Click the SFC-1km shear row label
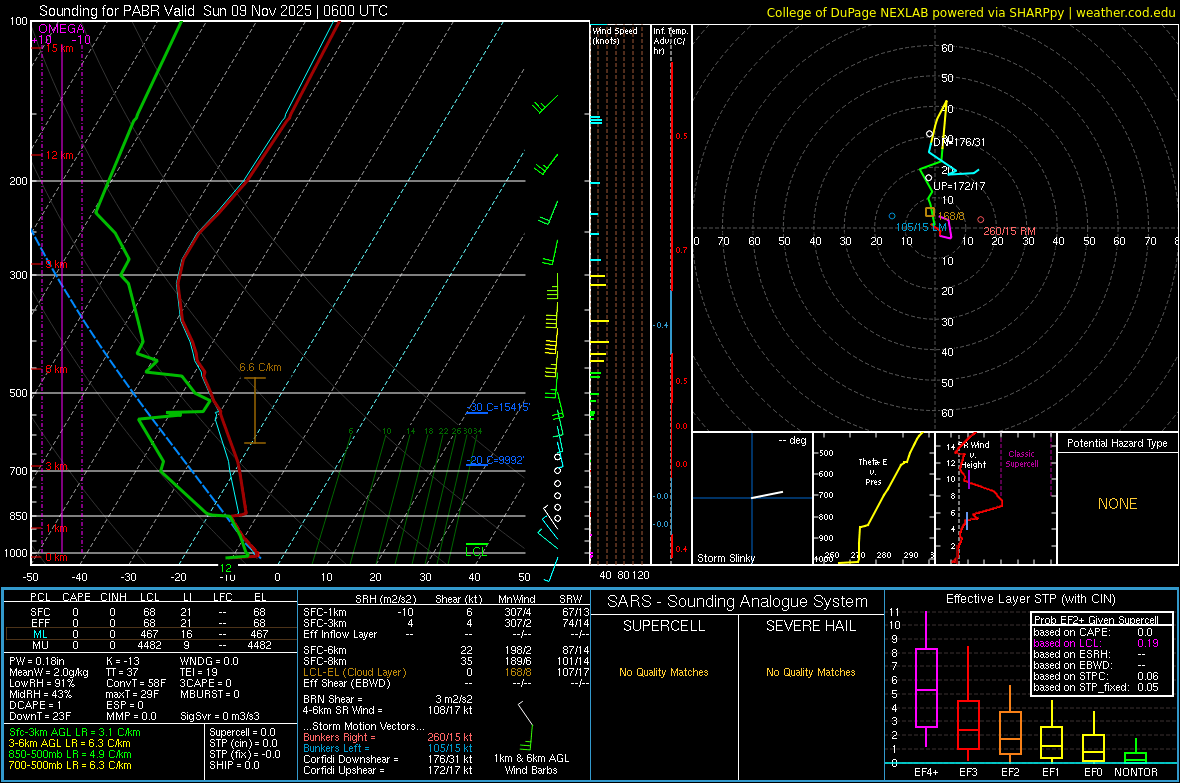1180x783 pixels. pos(324,612)
